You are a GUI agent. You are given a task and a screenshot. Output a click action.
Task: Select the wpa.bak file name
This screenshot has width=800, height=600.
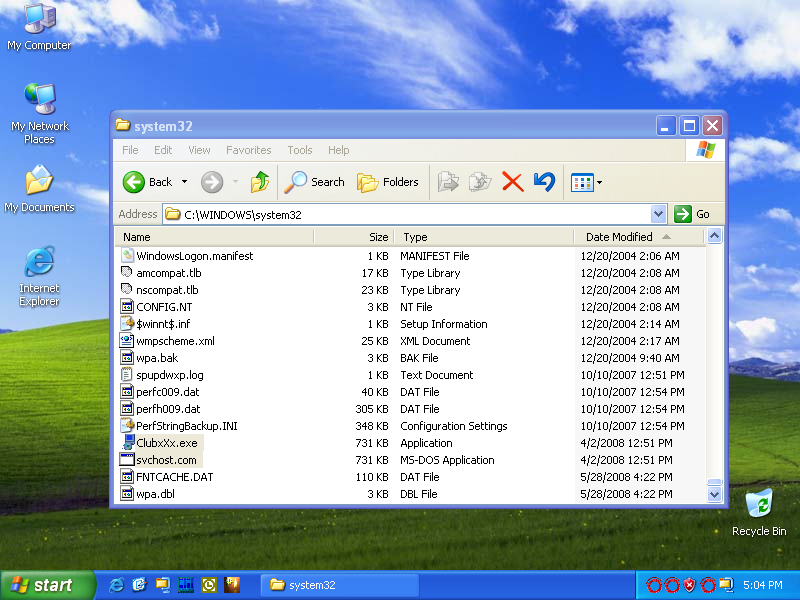(x=157, y=358)
